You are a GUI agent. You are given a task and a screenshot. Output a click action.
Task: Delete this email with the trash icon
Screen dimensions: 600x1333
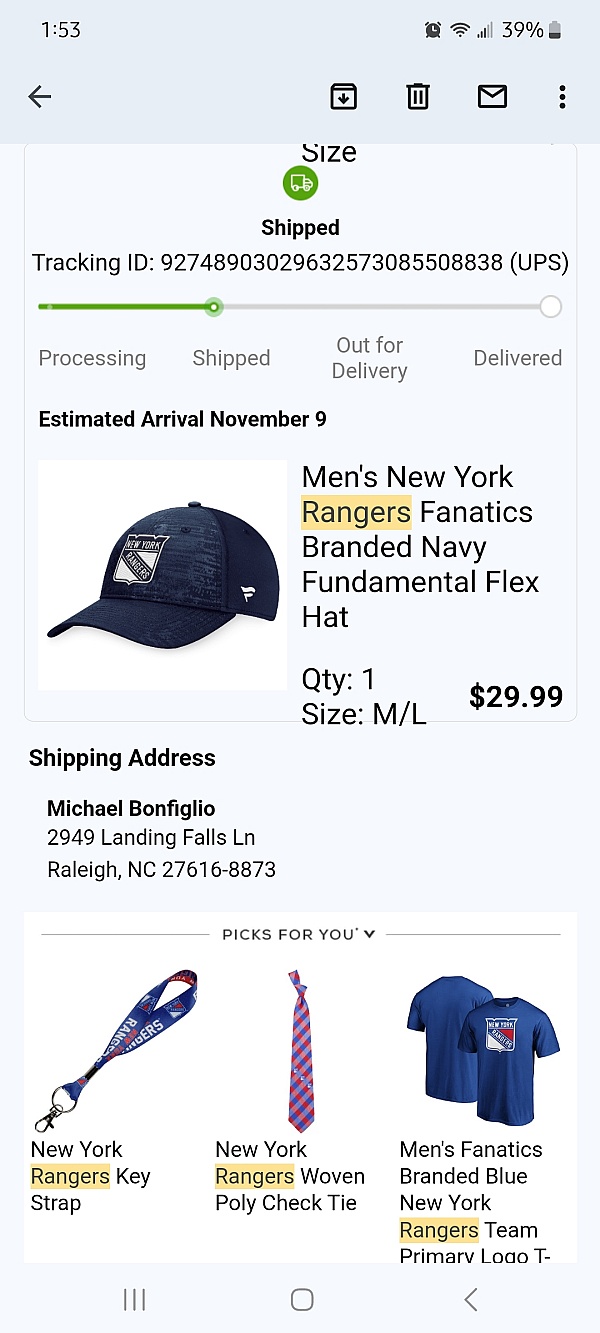pos(417,97)
